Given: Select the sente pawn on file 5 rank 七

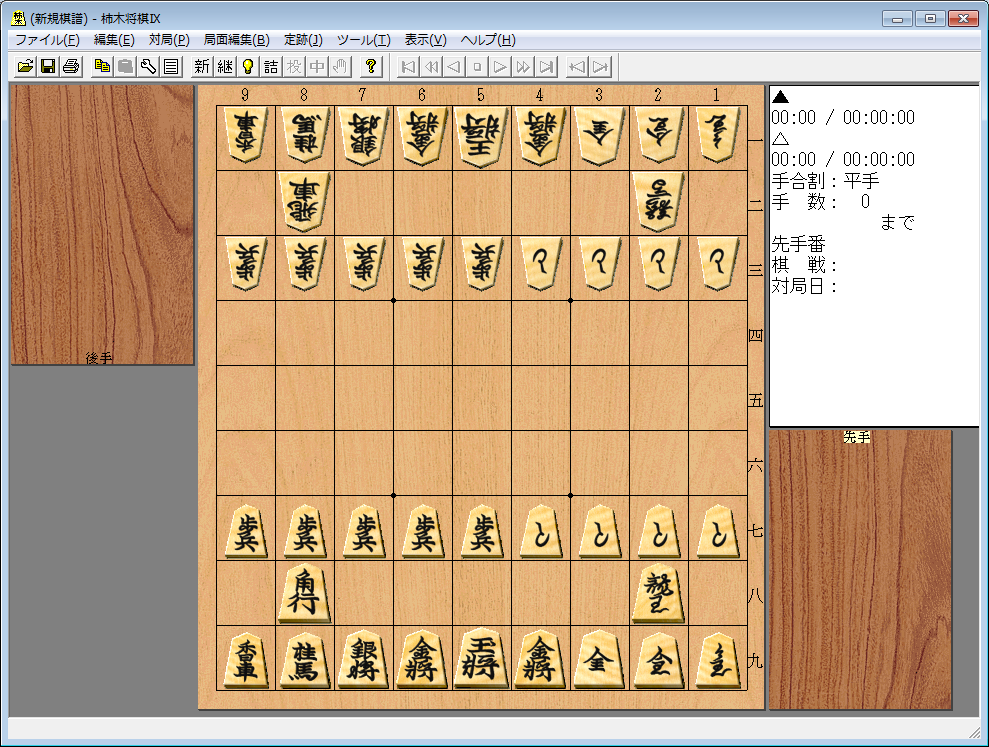Looking at the screenshot, I should point(481,531).
